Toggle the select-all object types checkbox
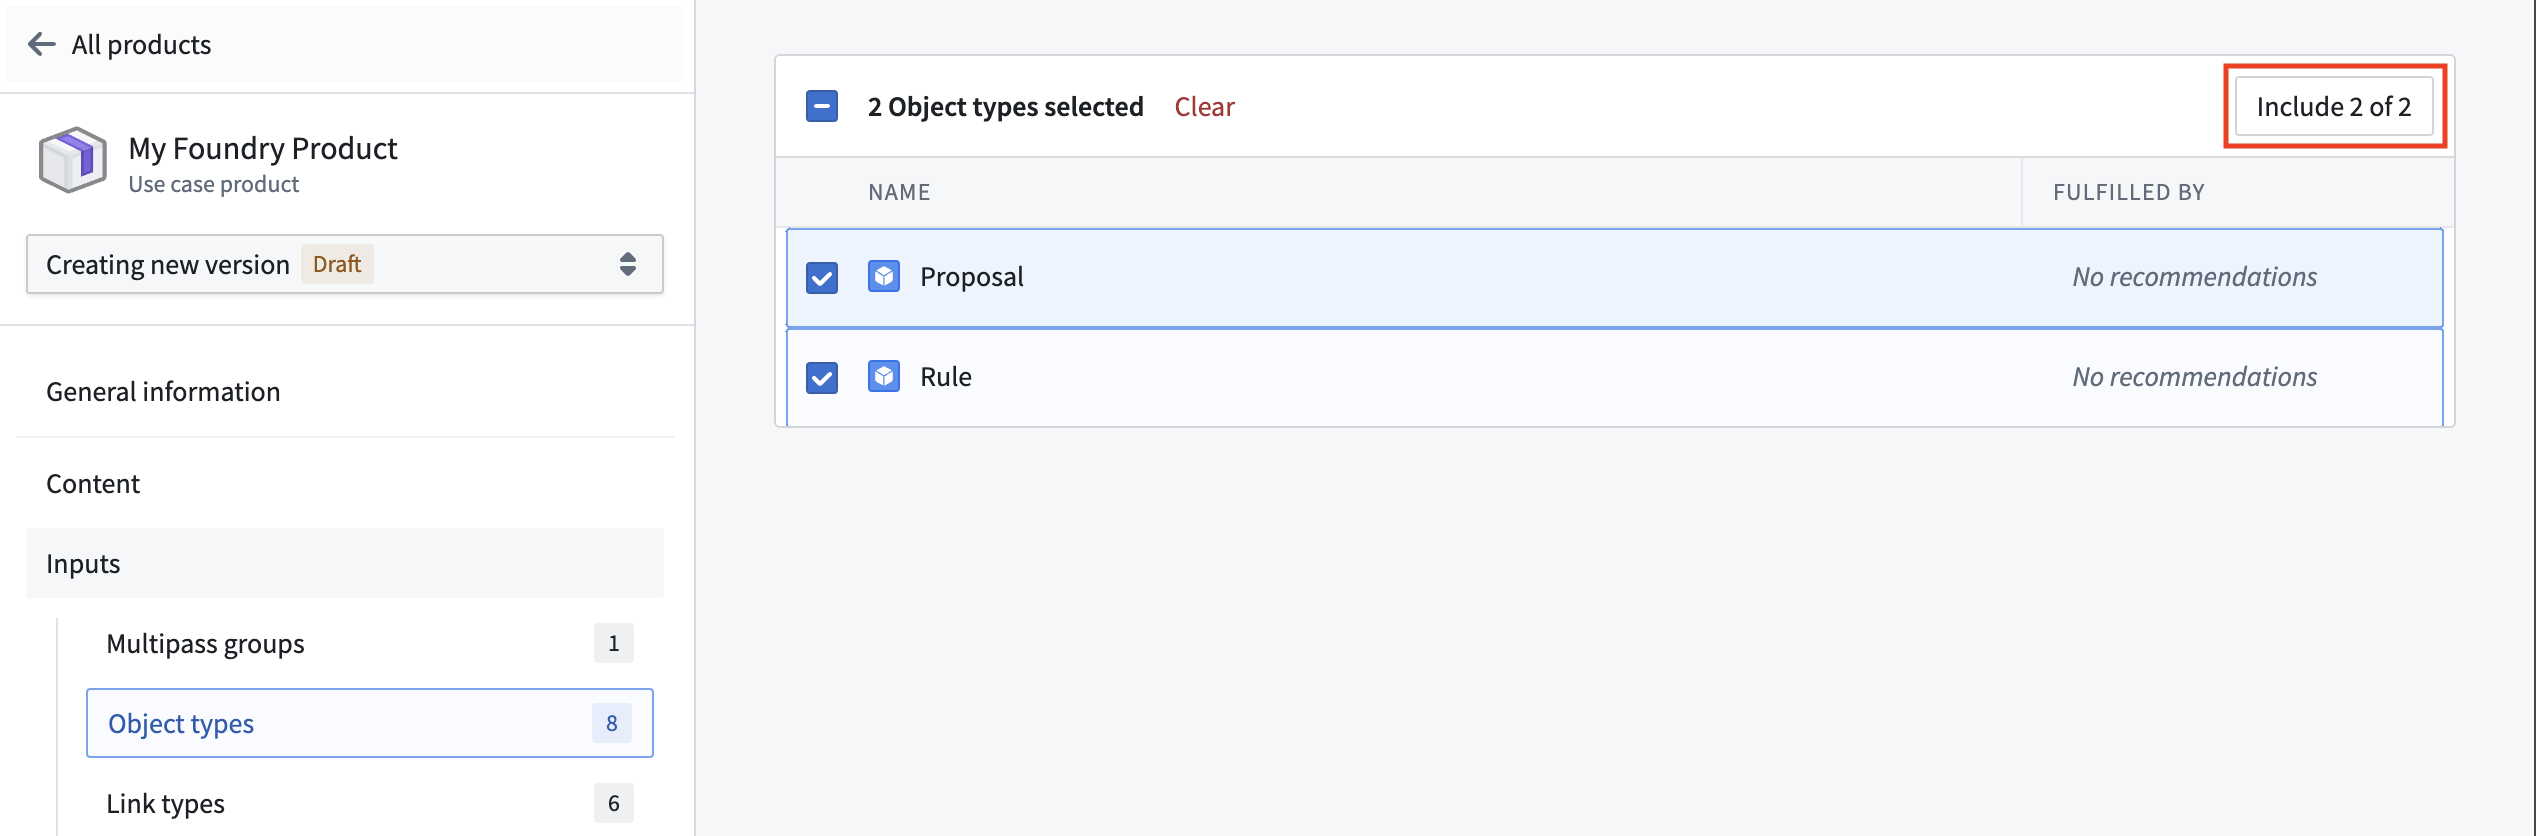The height and width of the screenshot is (836, 2536). (x=822, y=106)
